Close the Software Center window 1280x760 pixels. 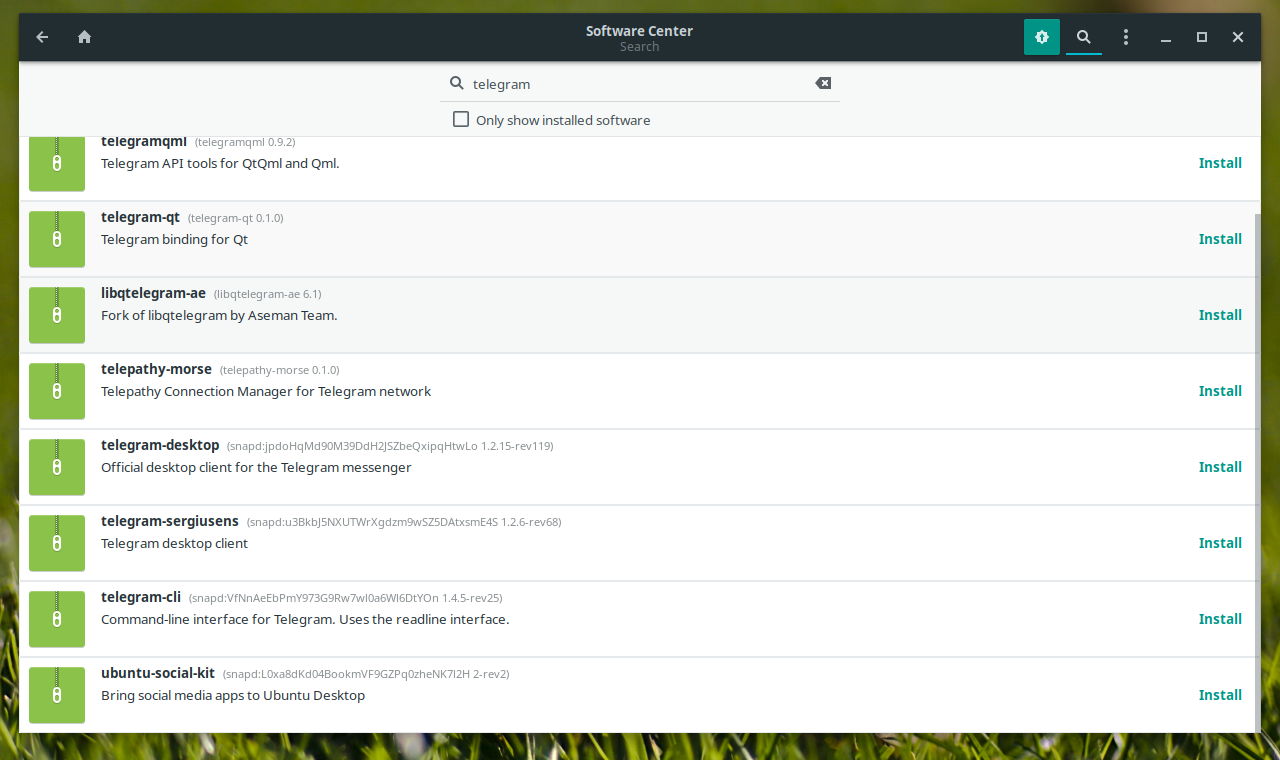(x=1238, y=37)
